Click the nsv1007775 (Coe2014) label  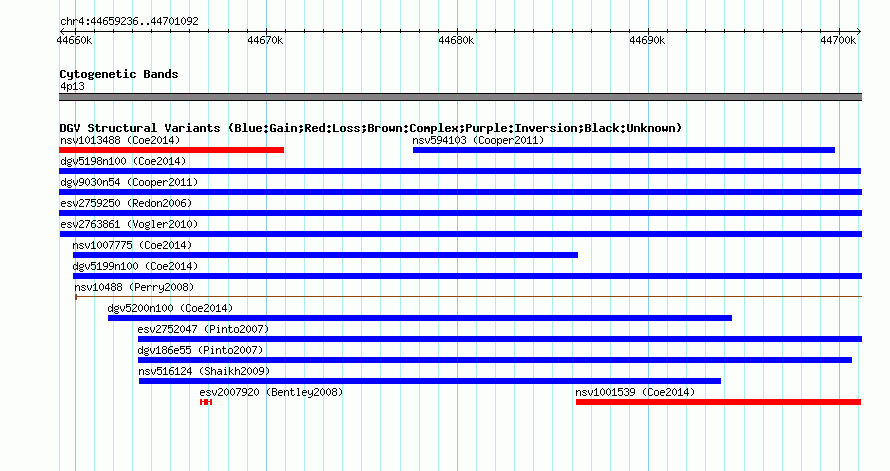[132, 245]
